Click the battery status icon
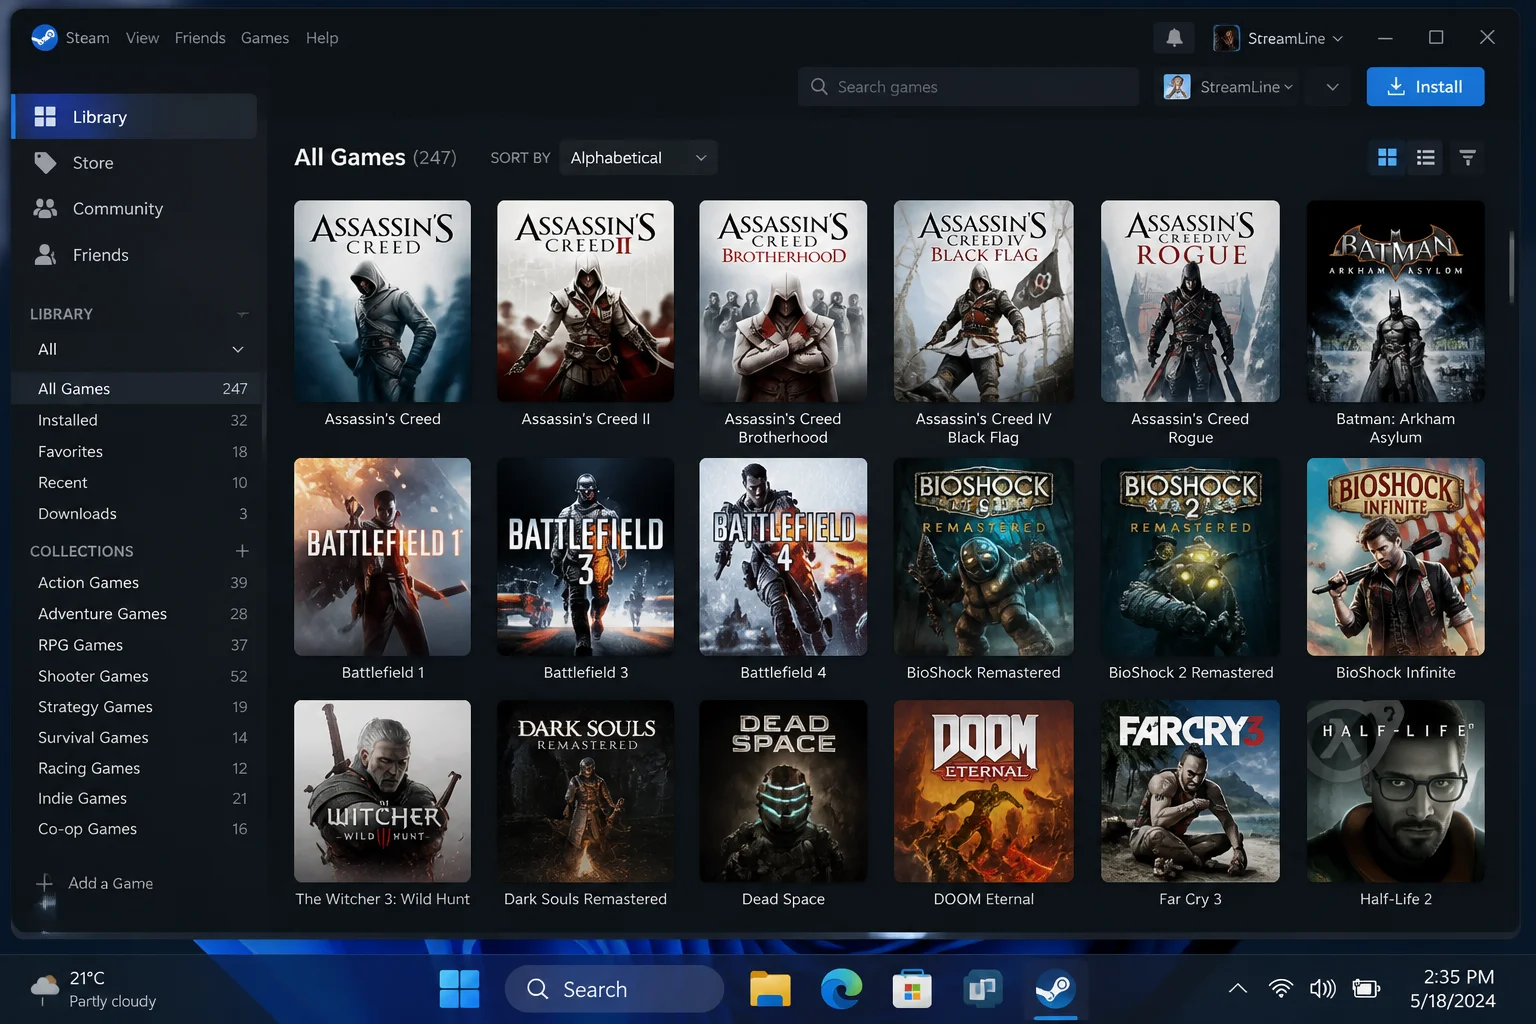Viewport: 1536px width, 1024px height. pos(1366,989)
